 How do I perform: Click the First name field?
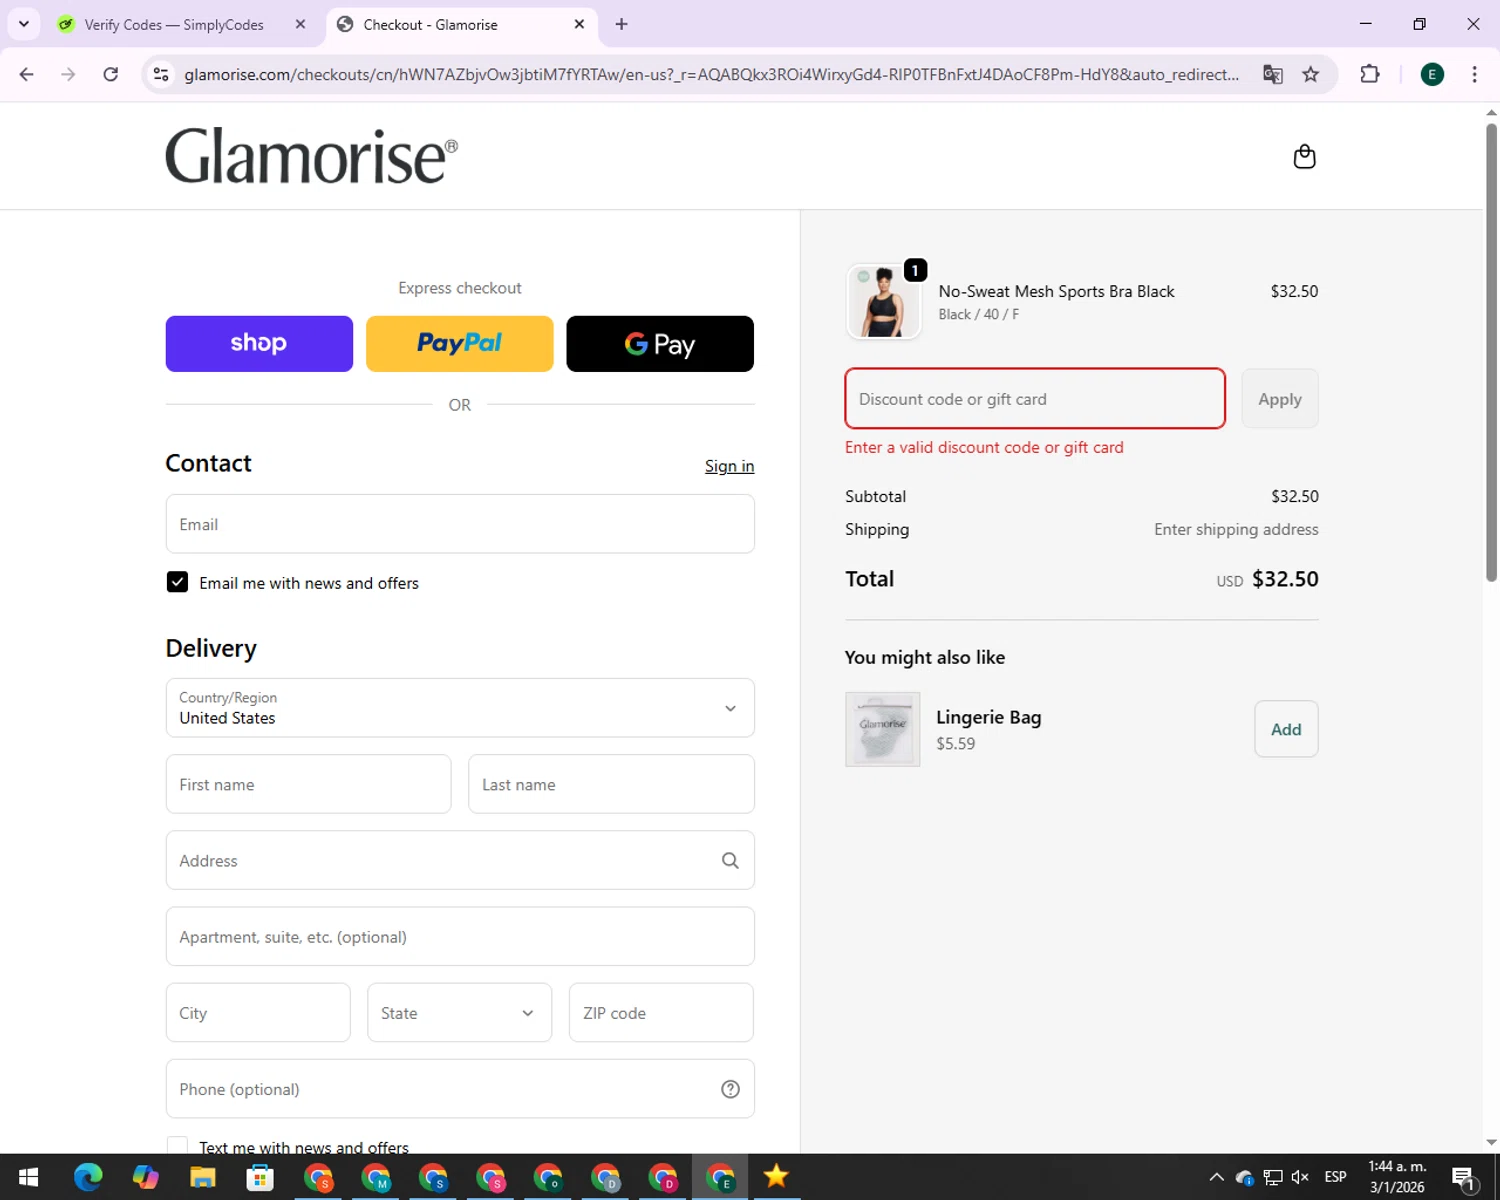point(308,784)
